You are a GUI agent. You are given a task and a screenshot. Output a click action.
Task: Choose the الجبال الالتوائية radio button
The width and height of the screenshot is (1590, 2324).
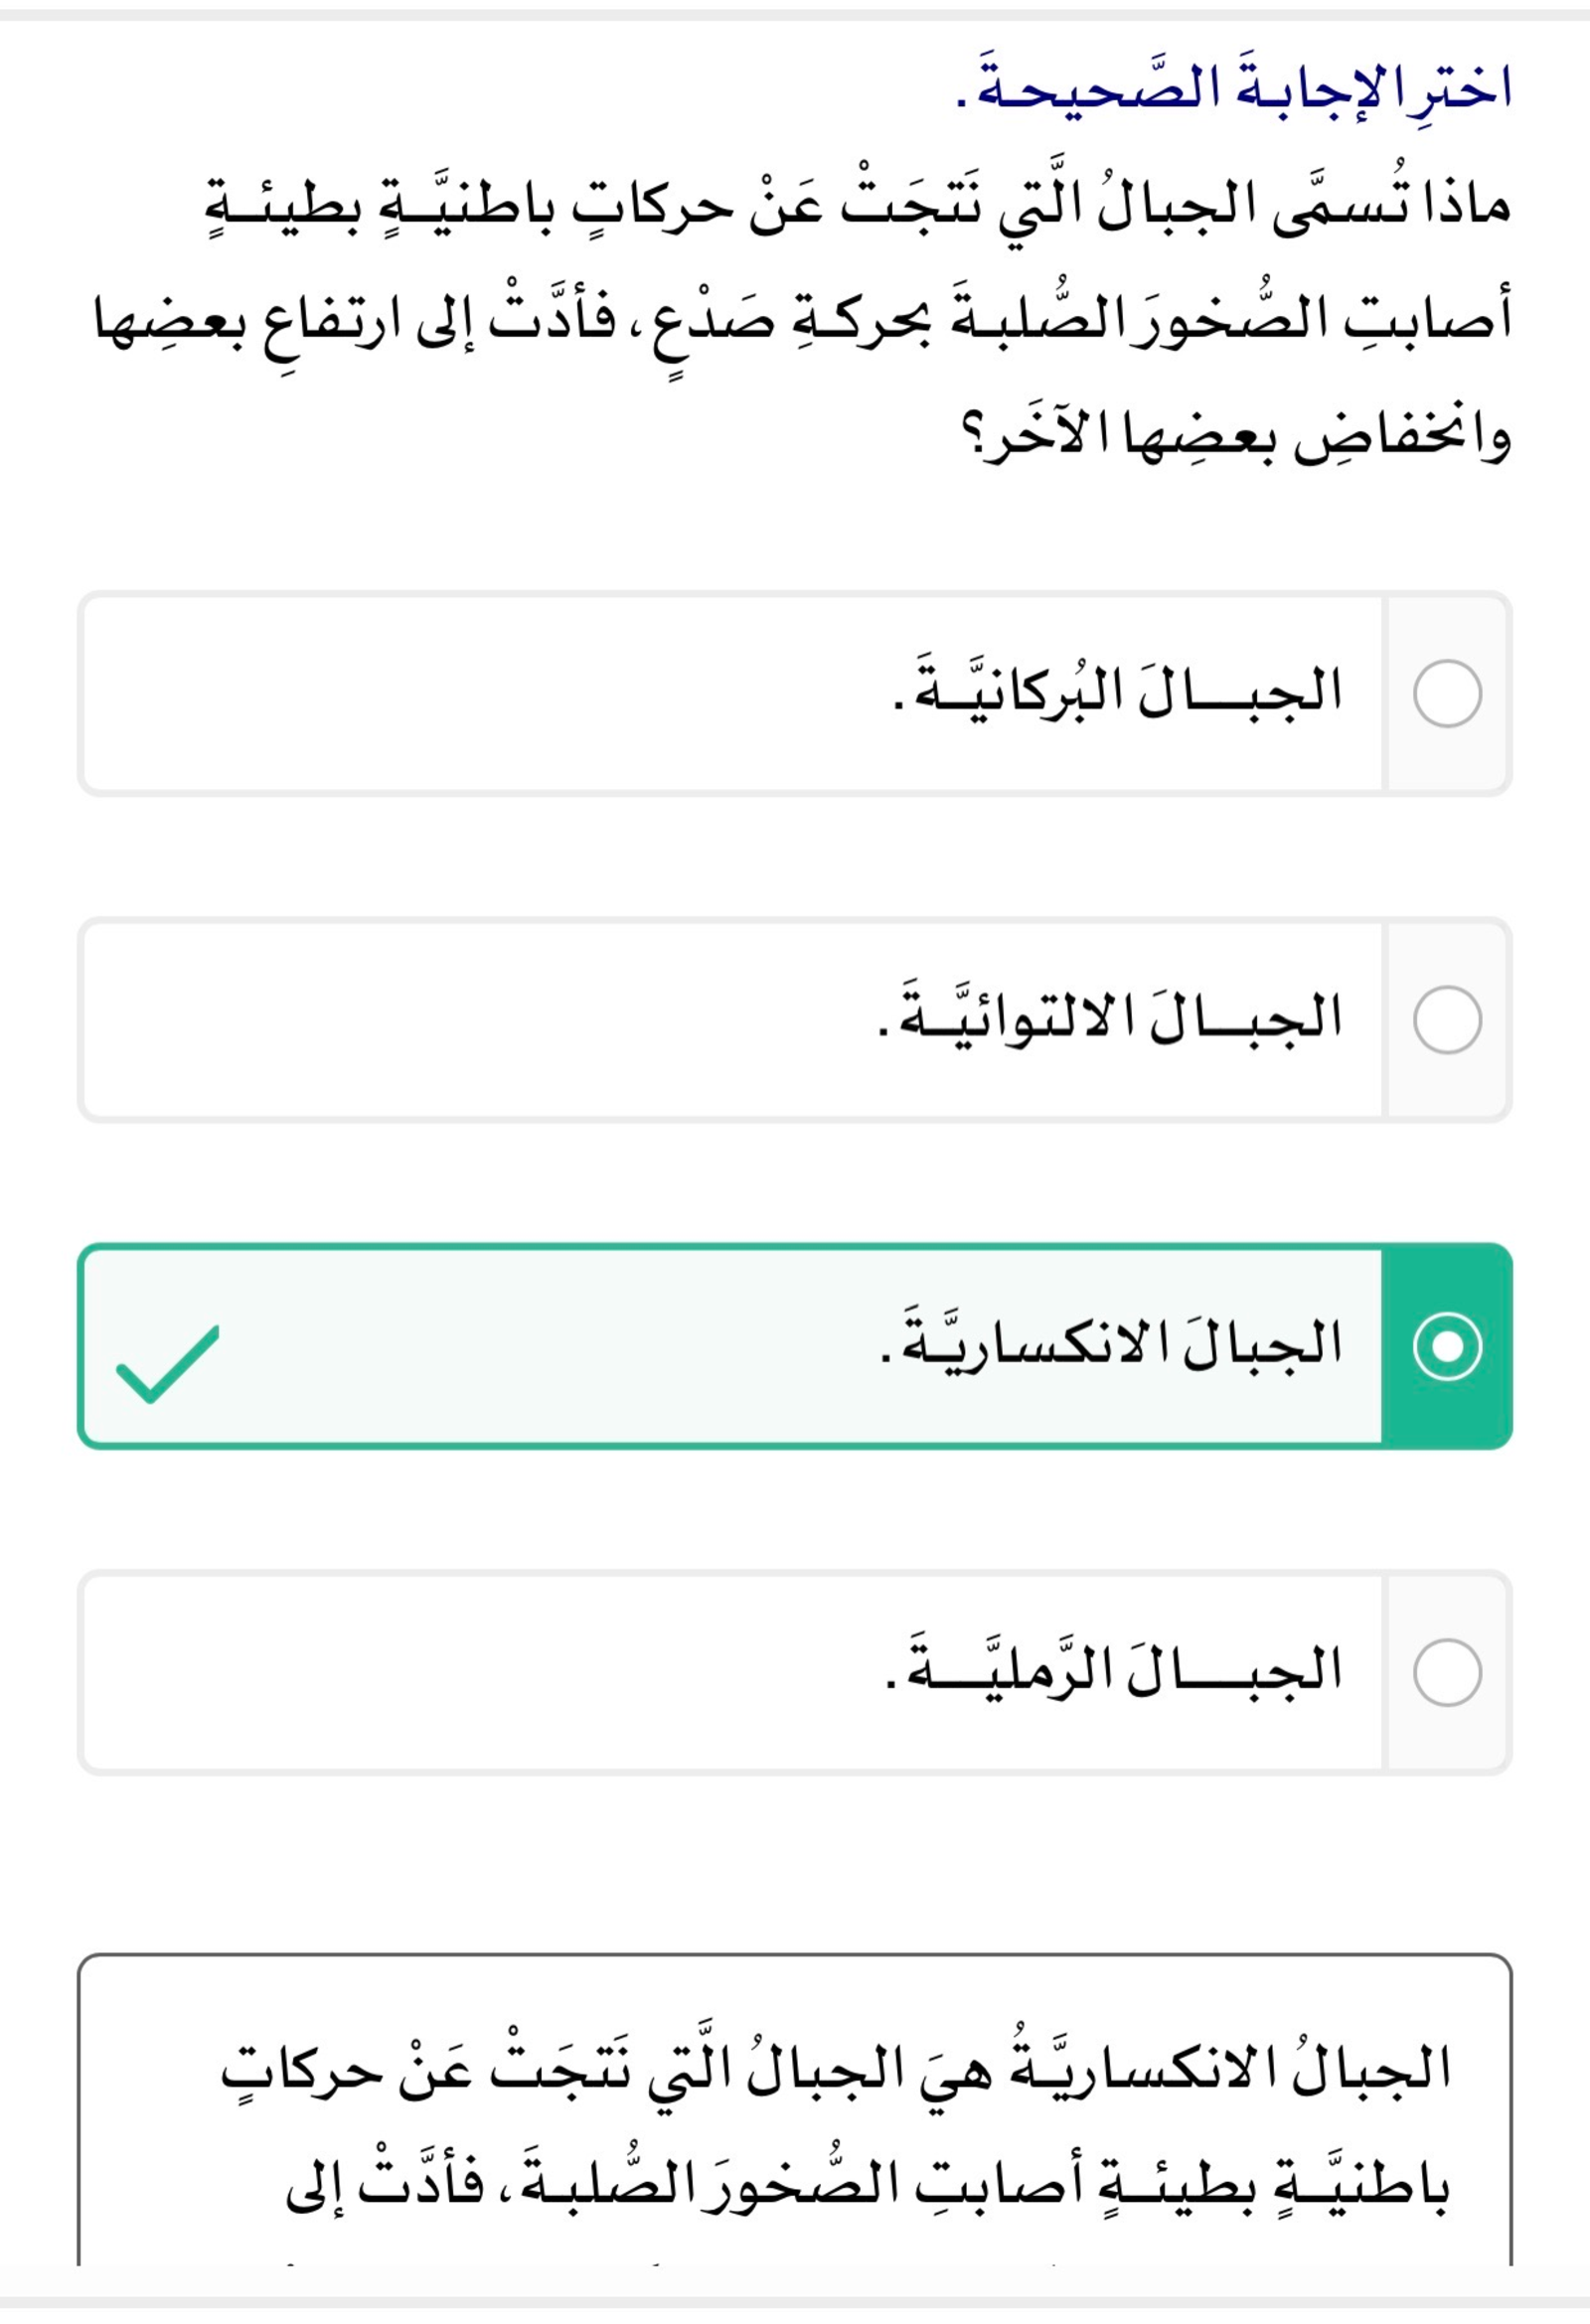(1446, 1020)
